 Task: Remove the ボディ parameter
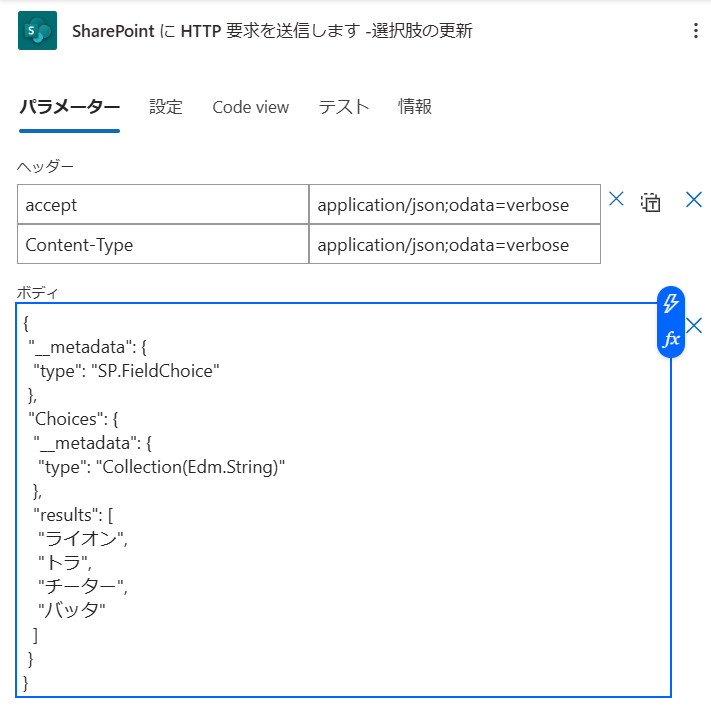click(694, 326)
